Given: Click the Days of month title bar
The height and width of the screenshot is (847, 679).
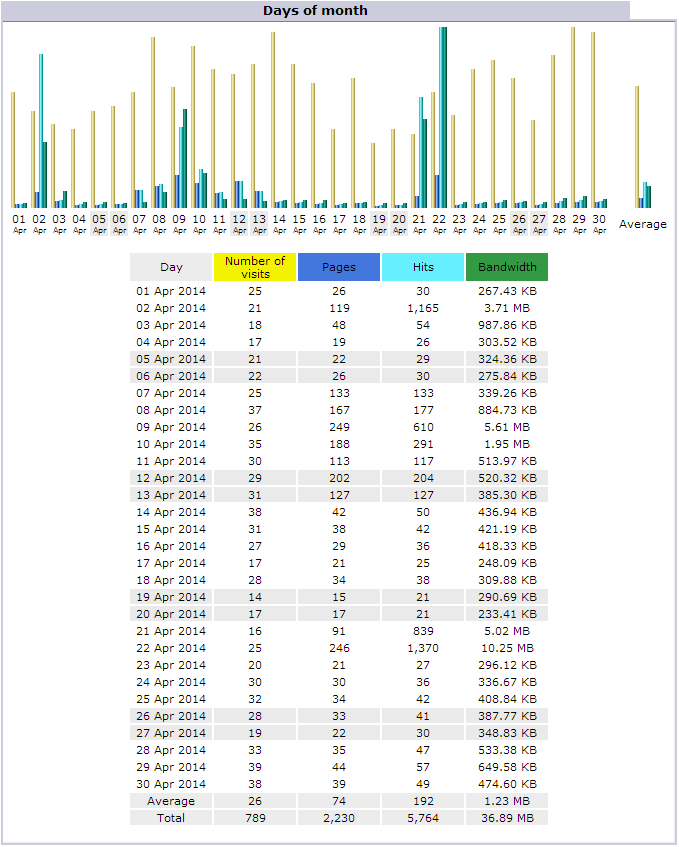Looking at the screenshot, I should pos(315,11).
